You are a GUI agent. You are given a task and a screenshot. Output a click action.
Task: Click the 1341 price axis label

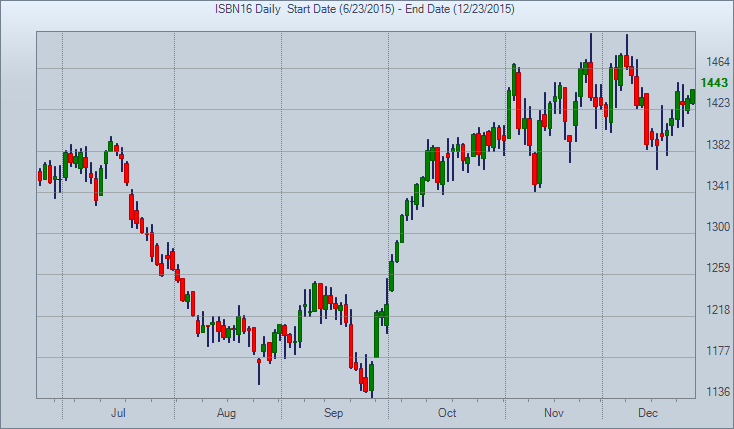[718, 186]
